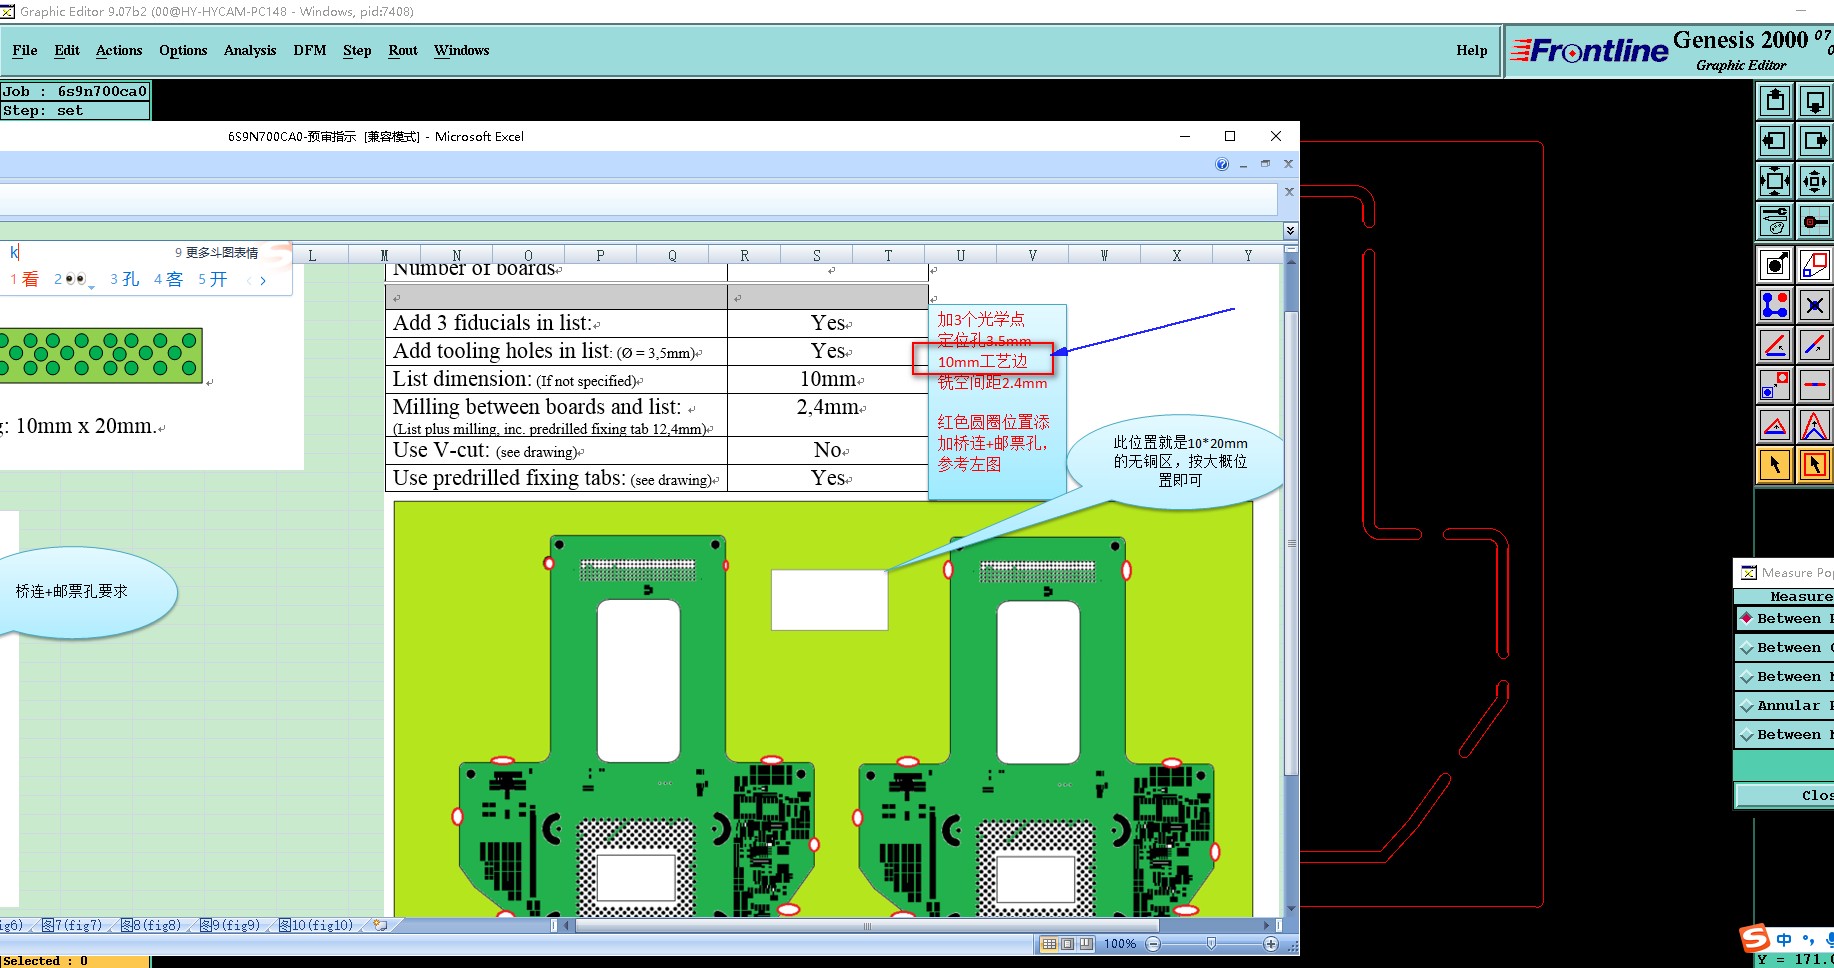Open the wrench and tools icon in Genesis toolbar
Screen dimensions: 1834x968
pos(1775,221)
